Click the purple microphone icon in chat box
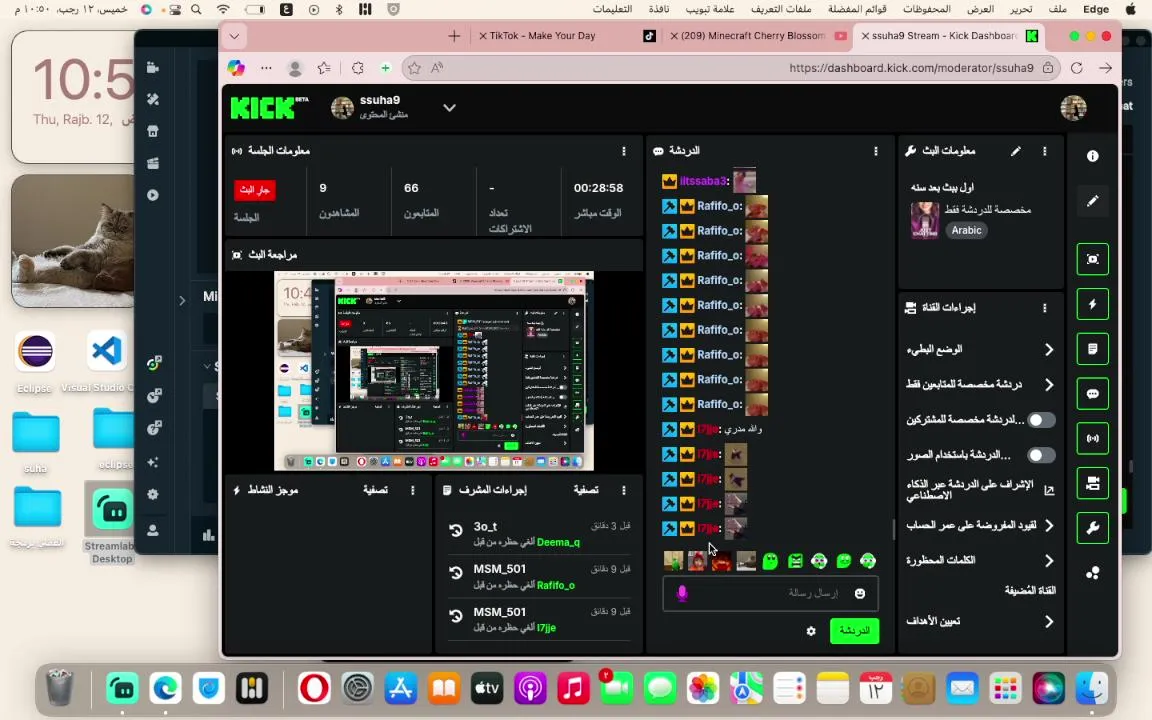Screen dimensions: 1152x720 pyautogui.click(x=682, y=594)
